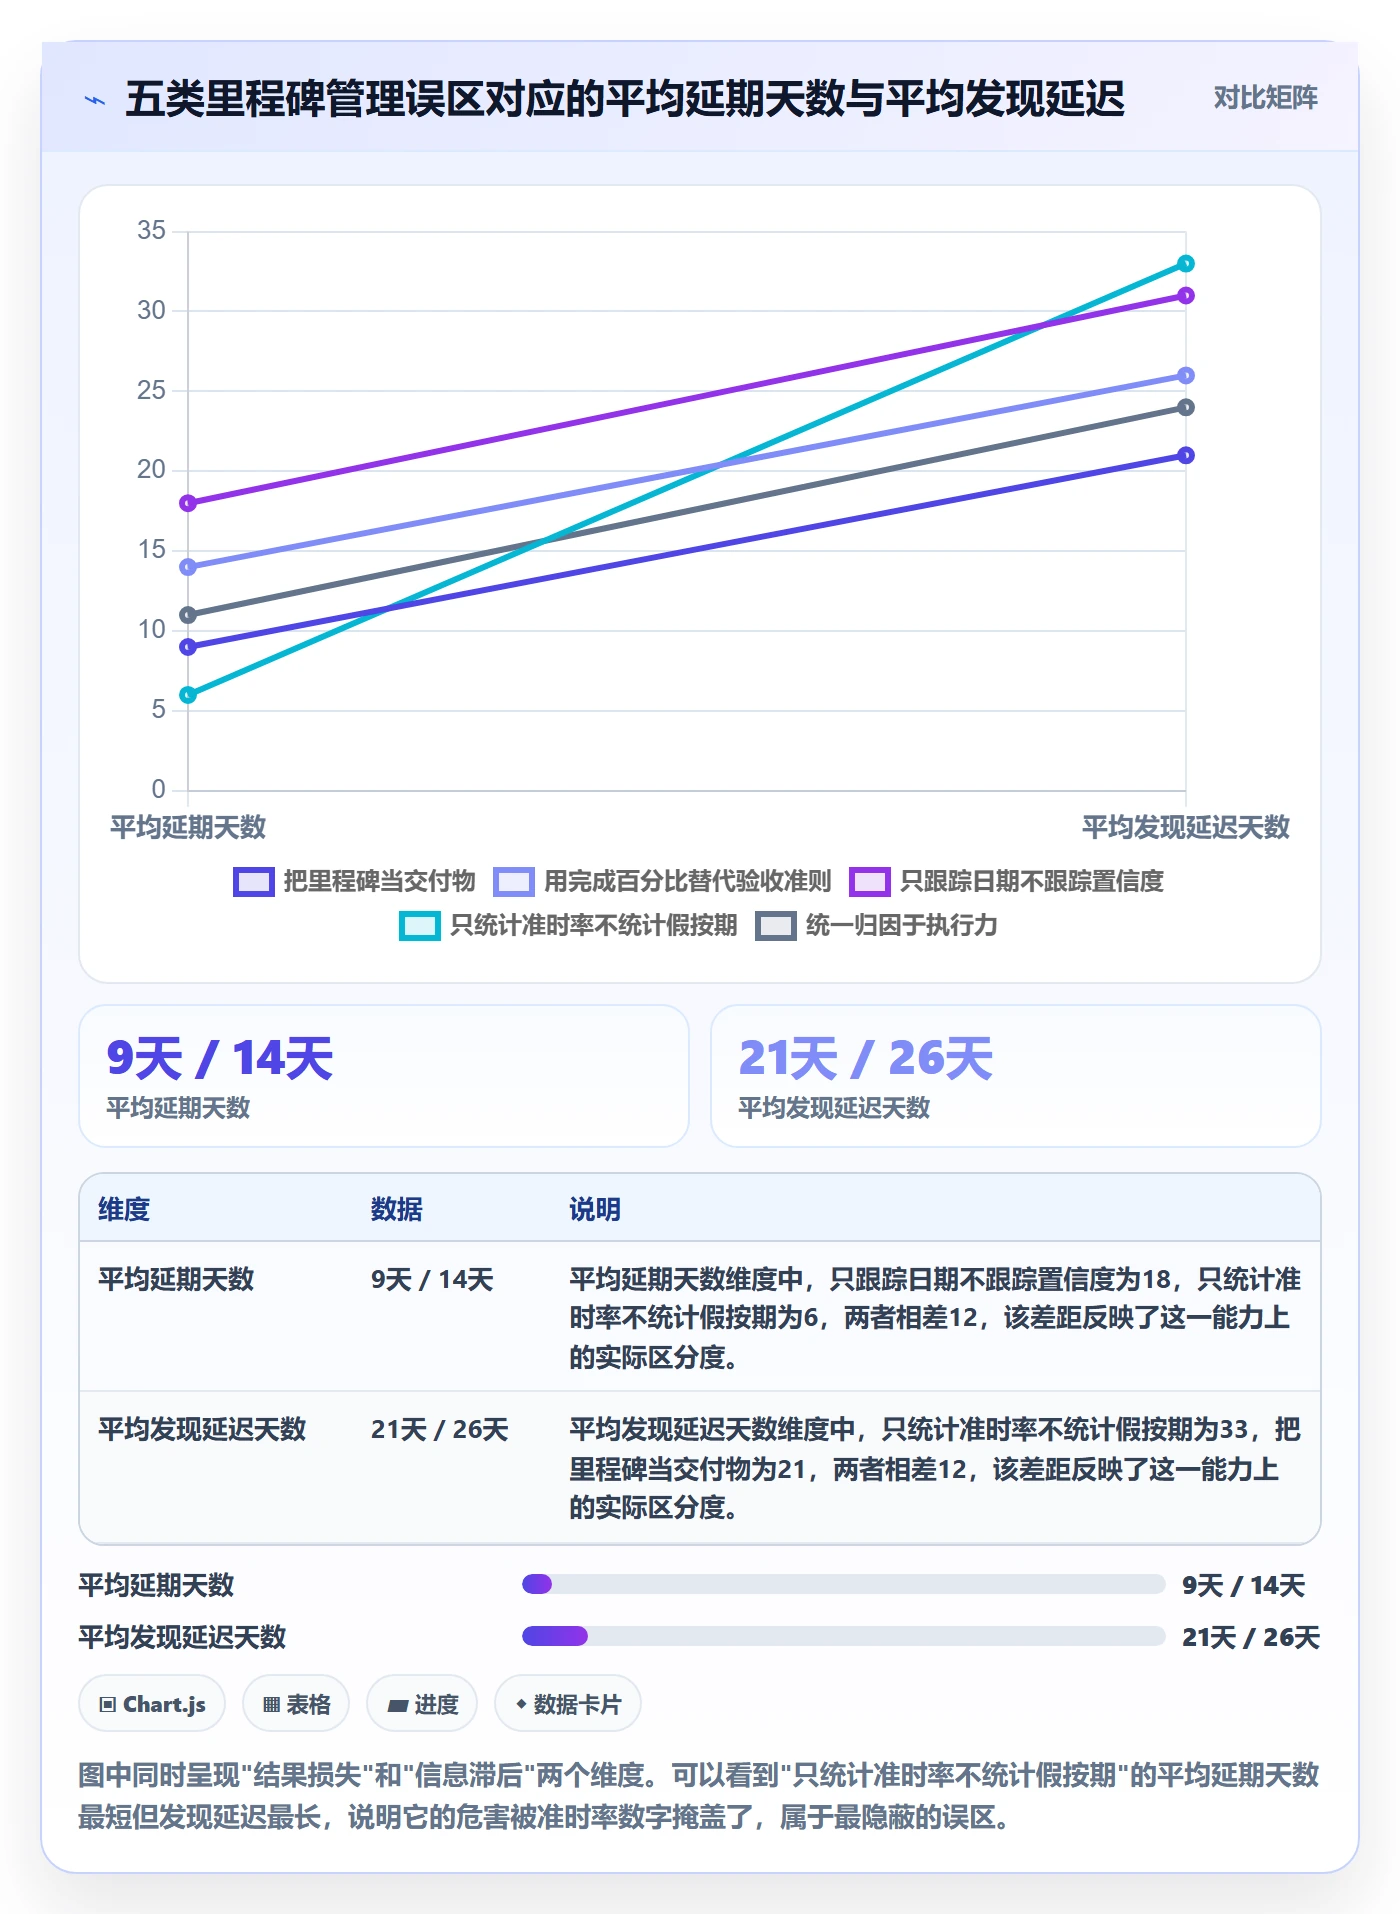
Task: Click the lightning icon beside the title
Action: click(x=95, y=100)
